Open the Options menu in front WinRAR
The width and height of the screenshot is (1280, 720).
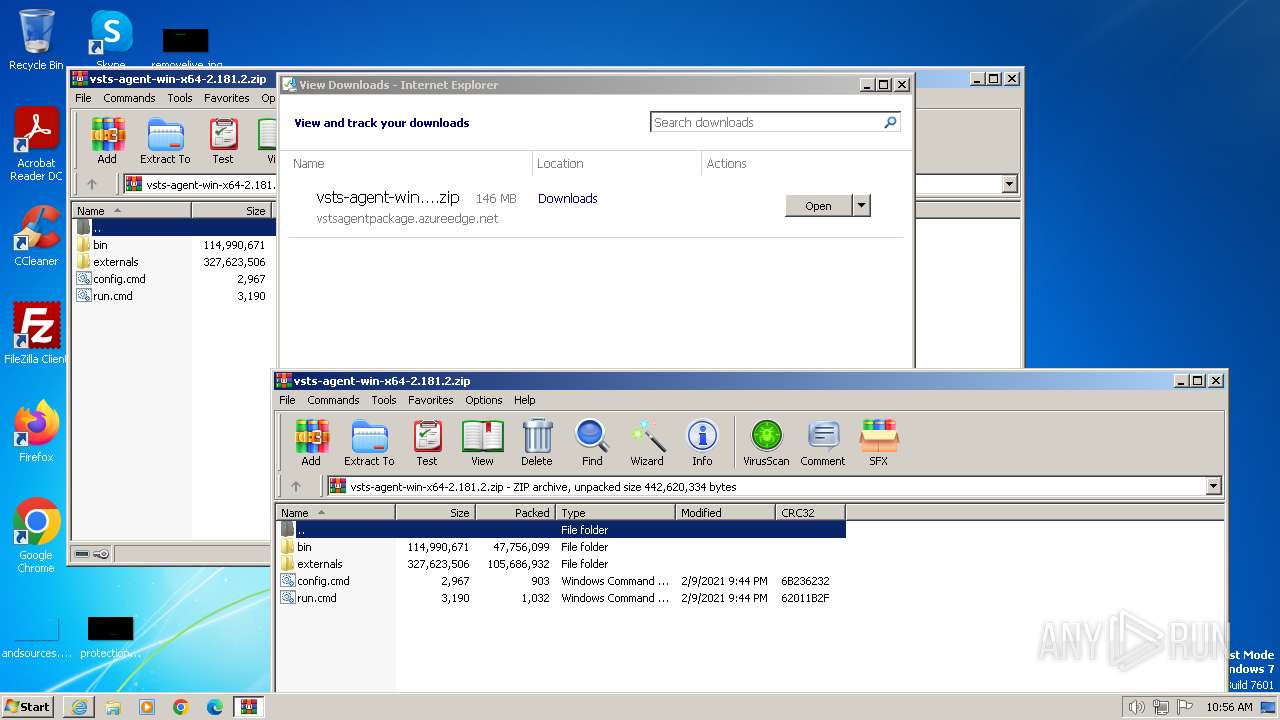click(x=484, y=400)
